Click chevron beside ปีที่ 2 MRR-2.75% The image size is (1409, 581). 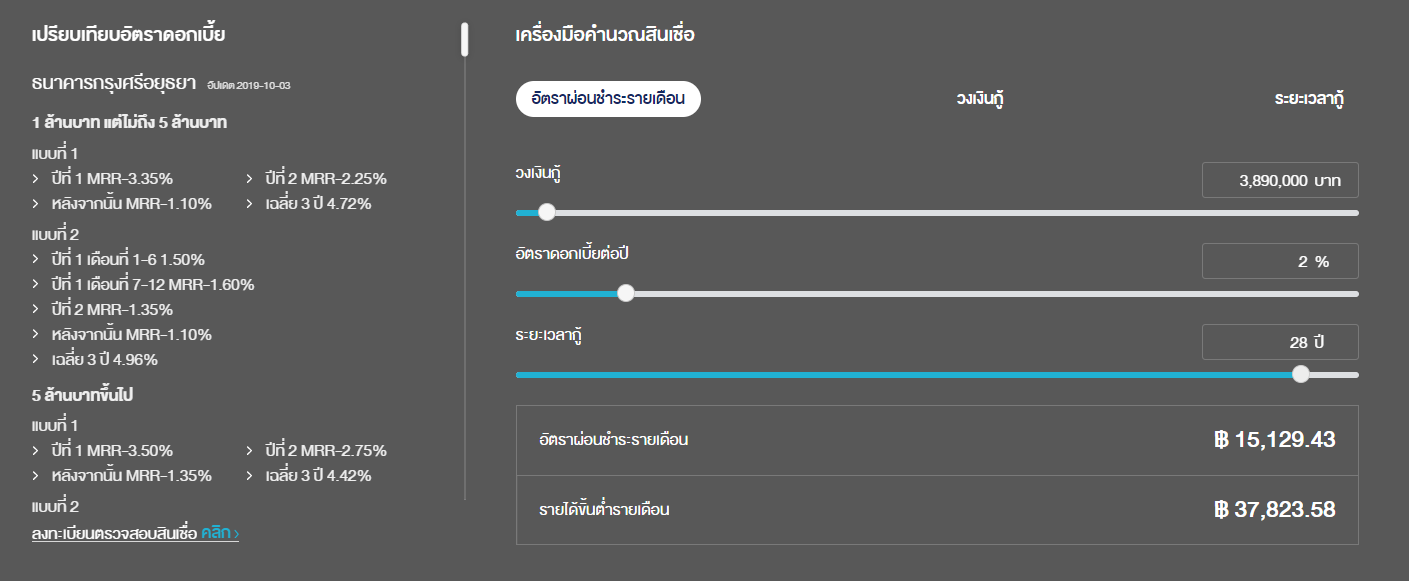pos(250,451)
